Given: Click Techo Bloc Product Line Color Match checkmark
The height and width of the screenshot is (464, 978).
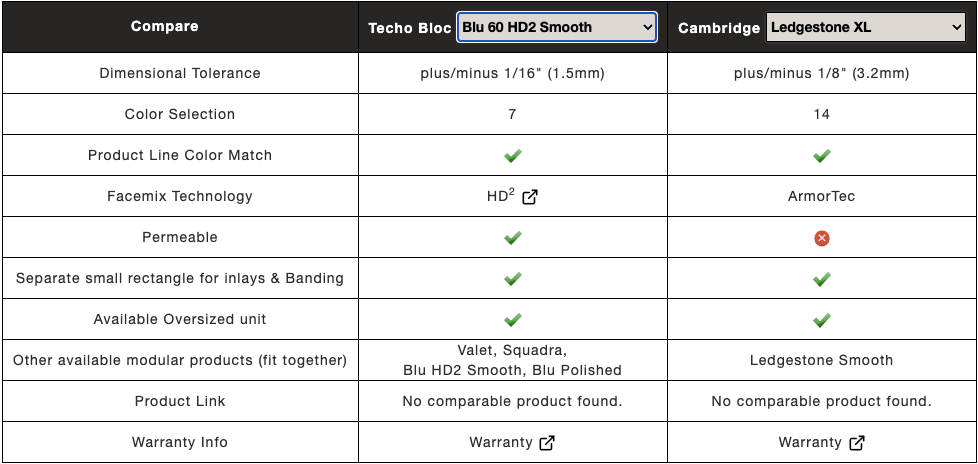Looking at the screenshot, I should click(513, 155).
